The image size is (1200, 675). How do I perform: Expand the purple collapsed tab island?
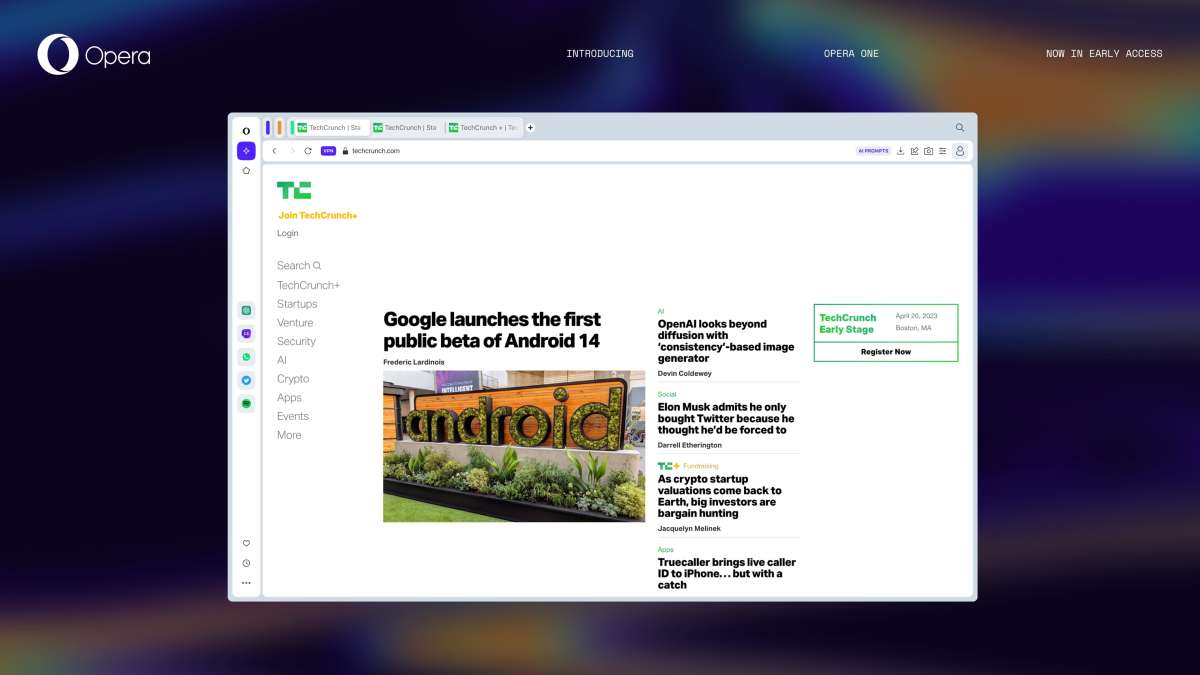(267, 127)
